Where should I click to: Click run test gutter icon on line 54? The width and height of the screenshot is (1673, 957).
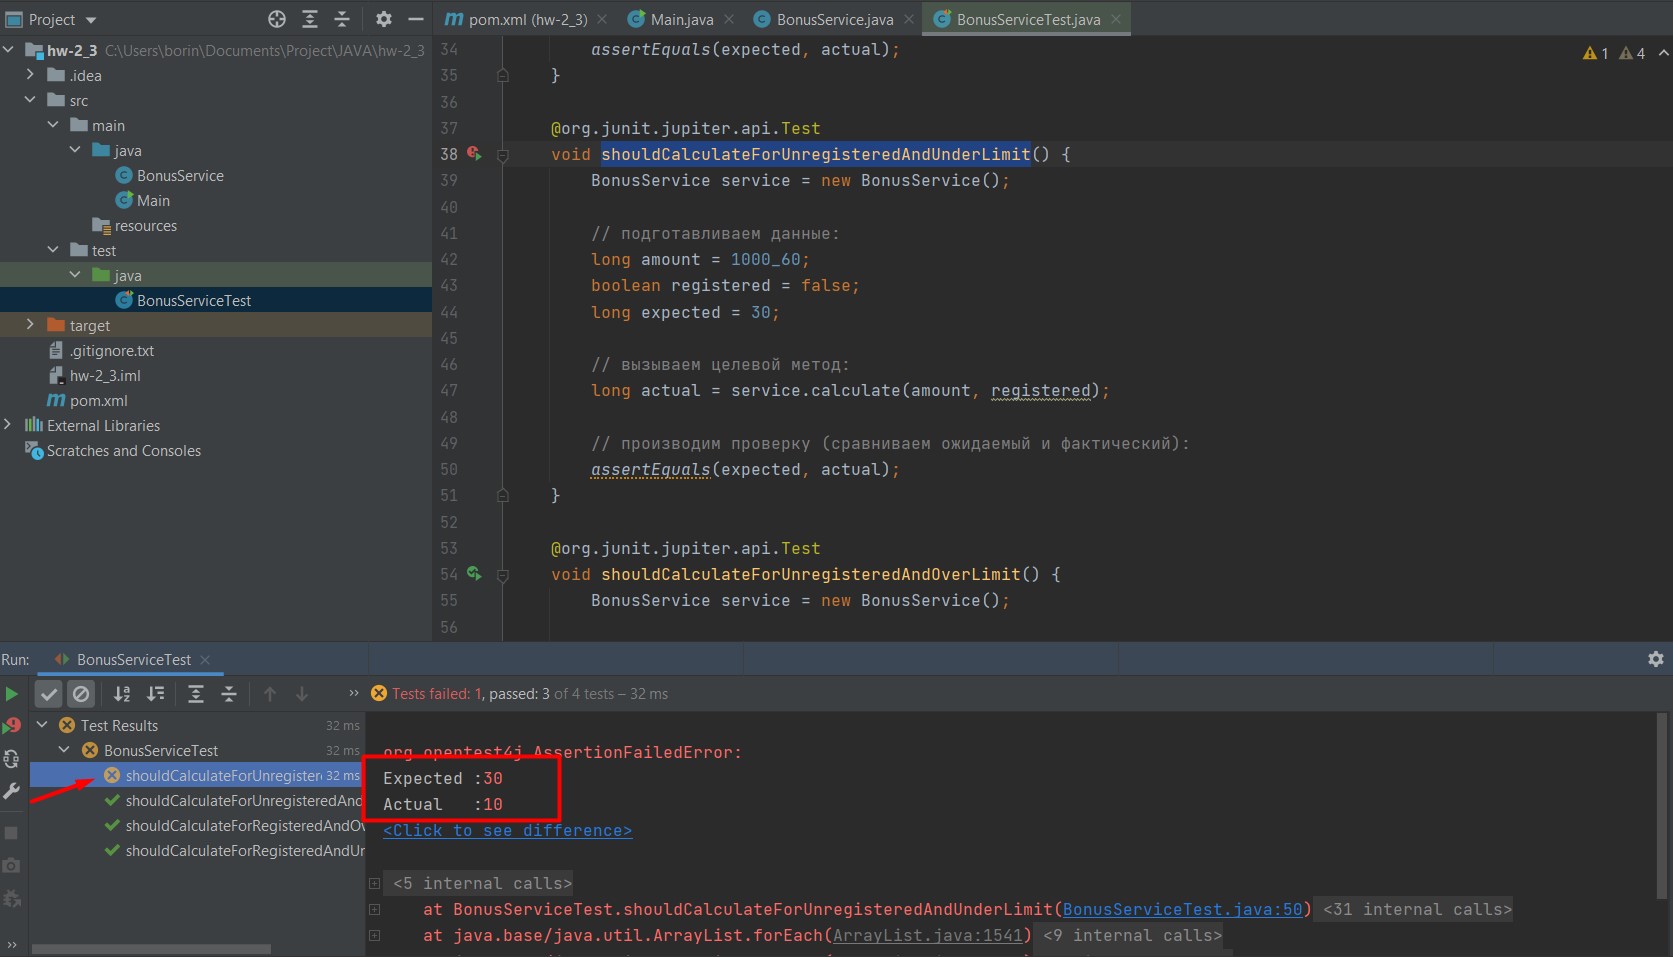474,574
